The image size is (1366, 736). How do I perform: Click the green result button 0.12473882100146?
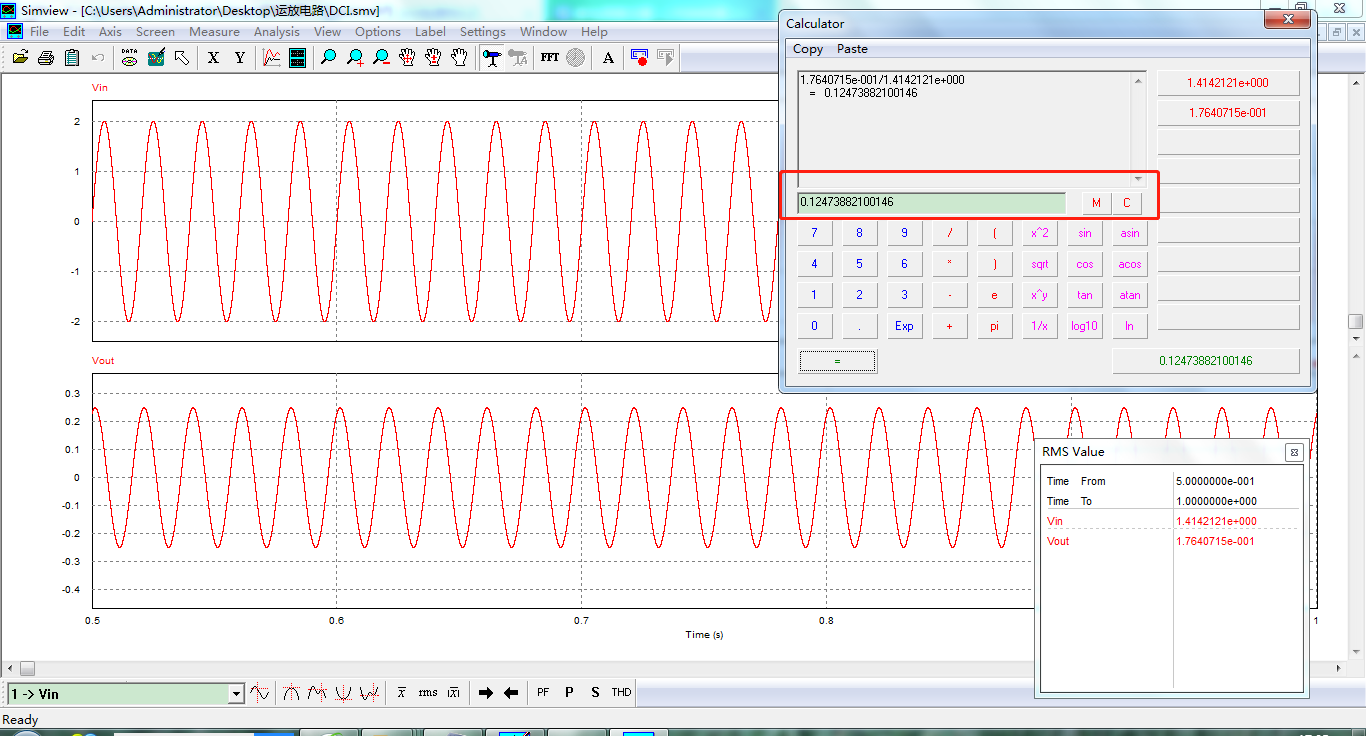1206,361
